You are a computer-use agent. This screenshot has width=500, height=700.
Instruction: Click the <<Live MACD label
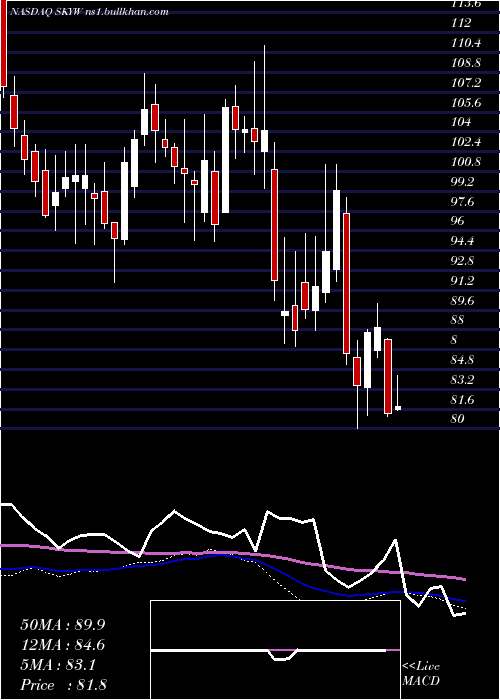click(421, 674)
